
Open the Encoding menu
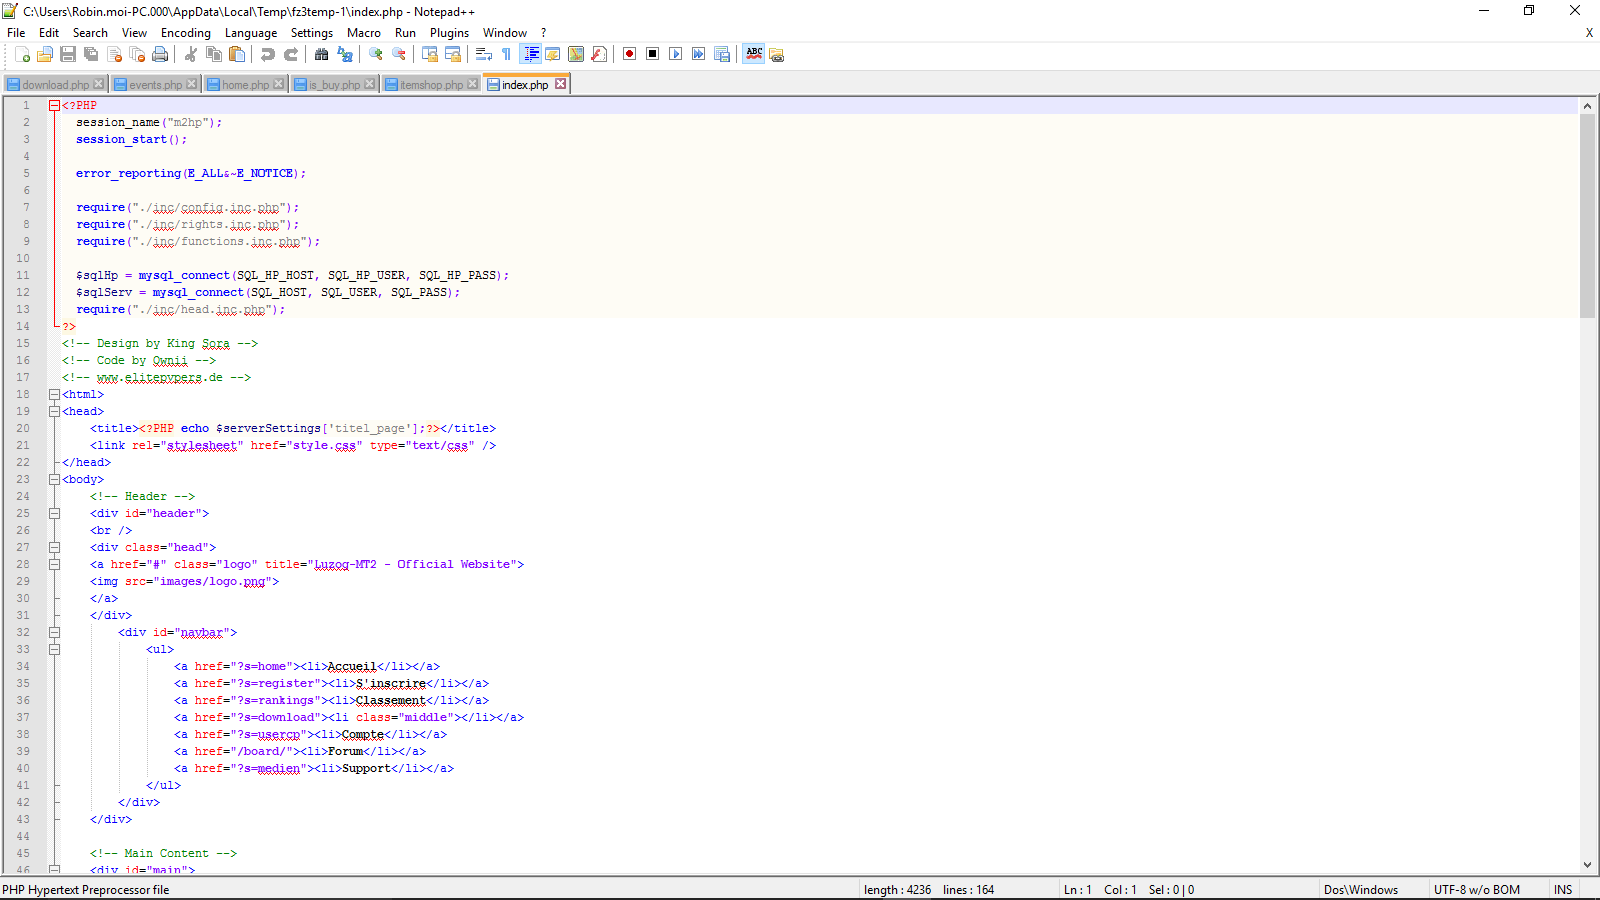(186, 33)
